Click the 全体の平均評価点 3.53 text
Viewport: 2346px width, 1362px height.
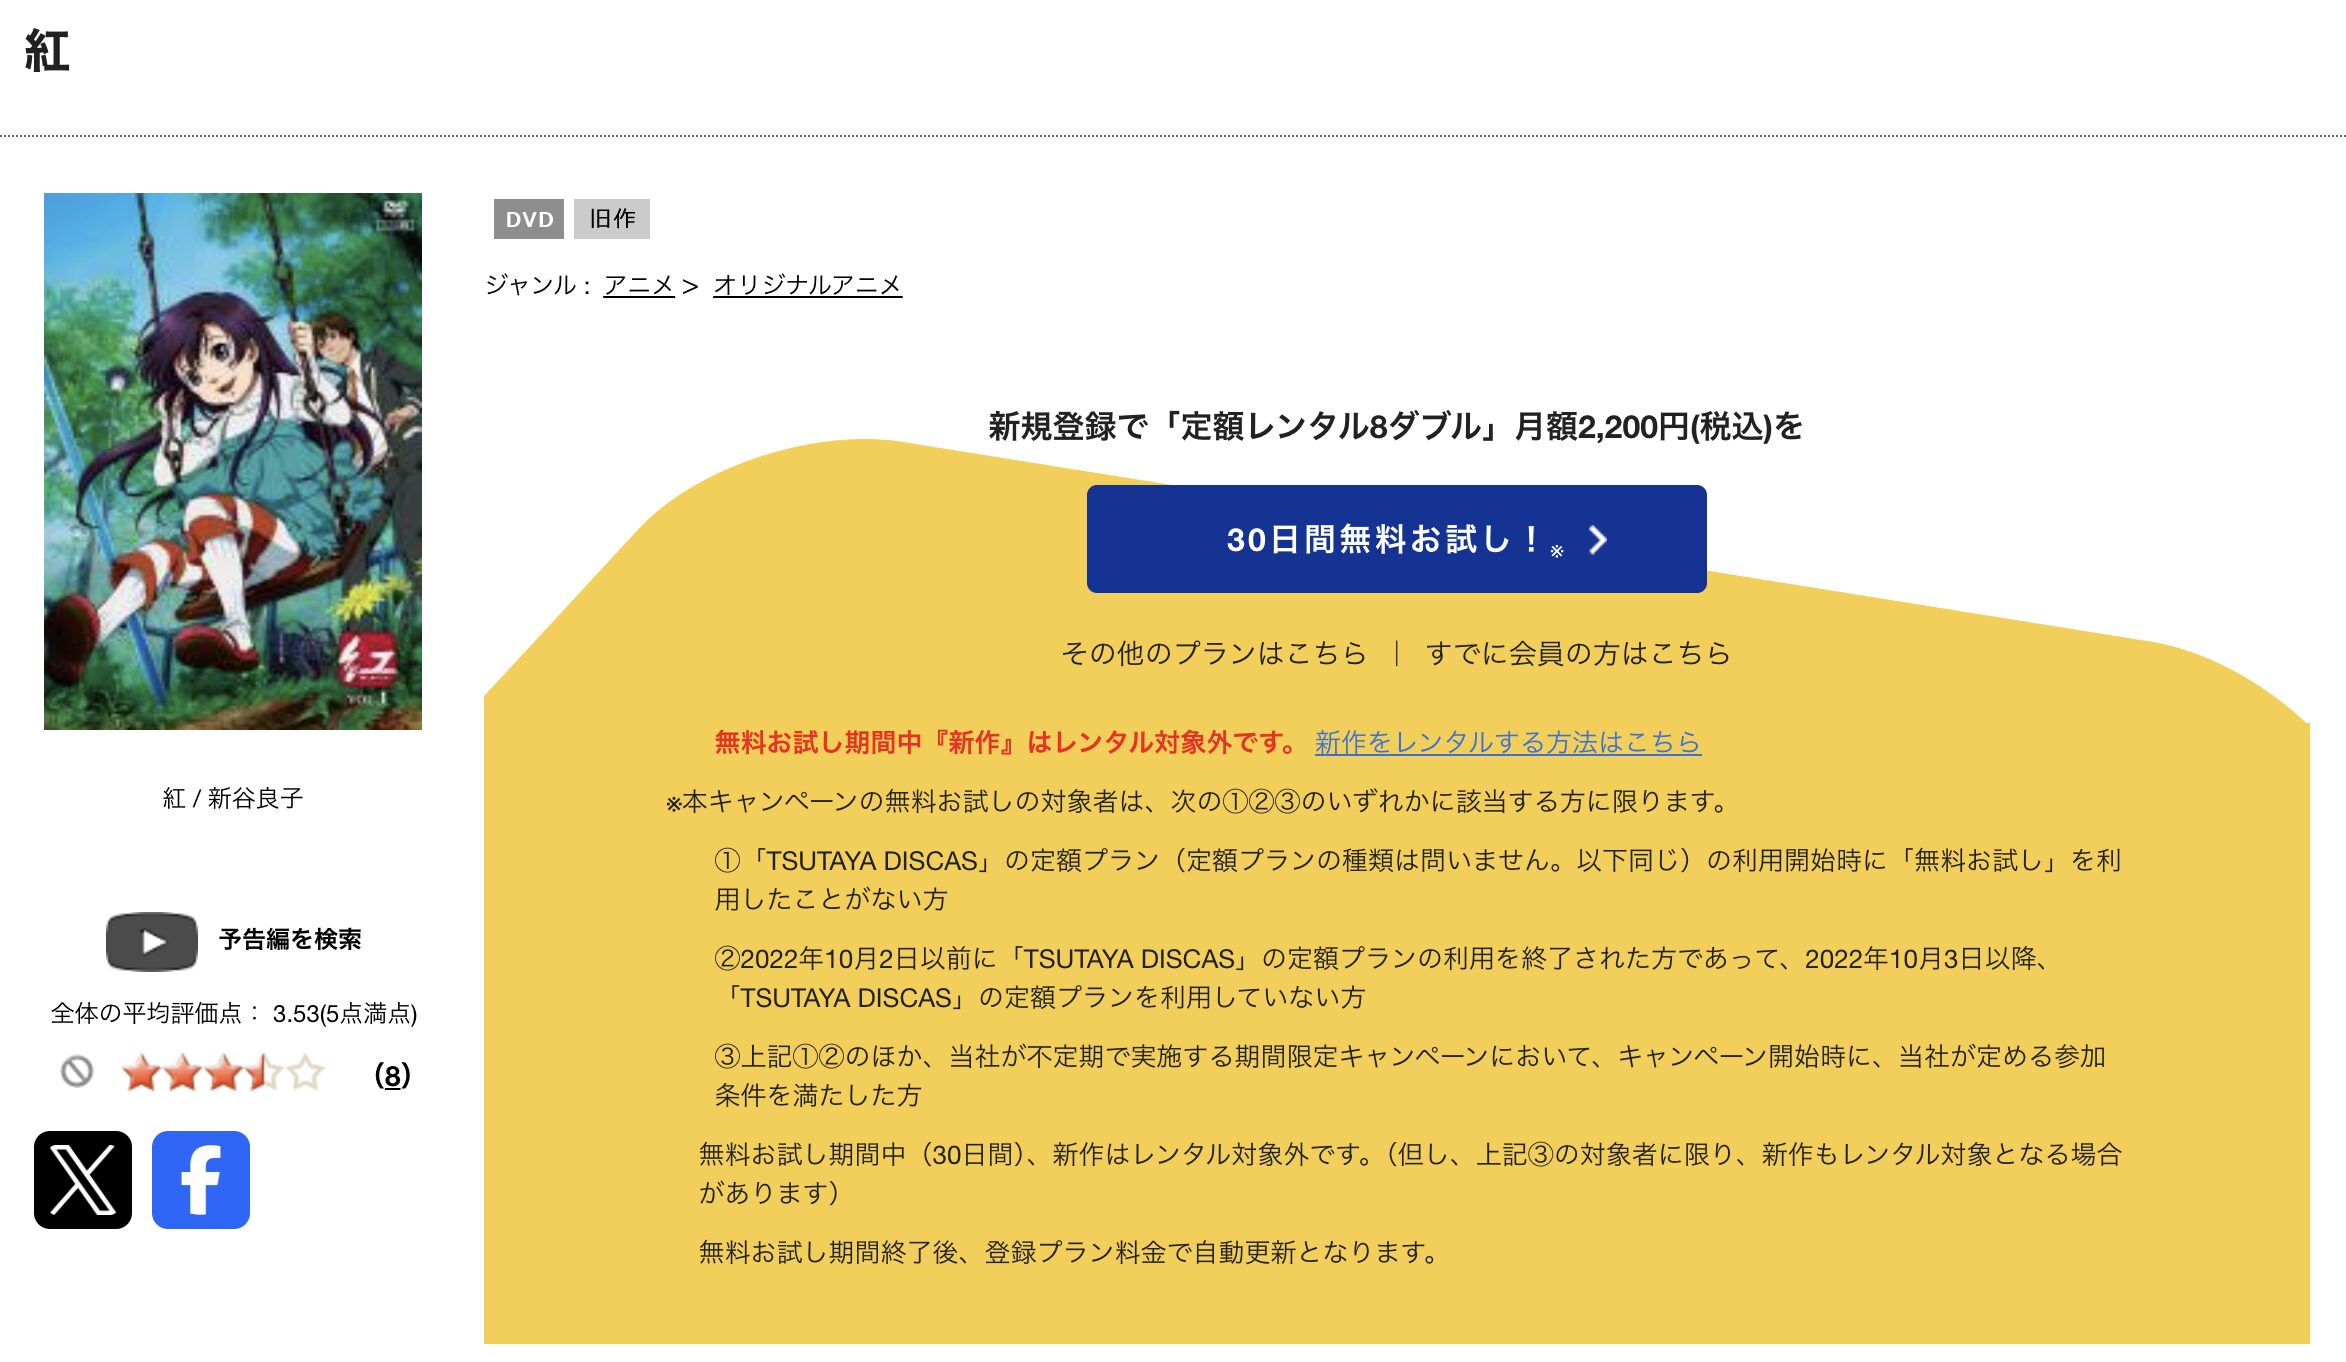(234, 1014)
